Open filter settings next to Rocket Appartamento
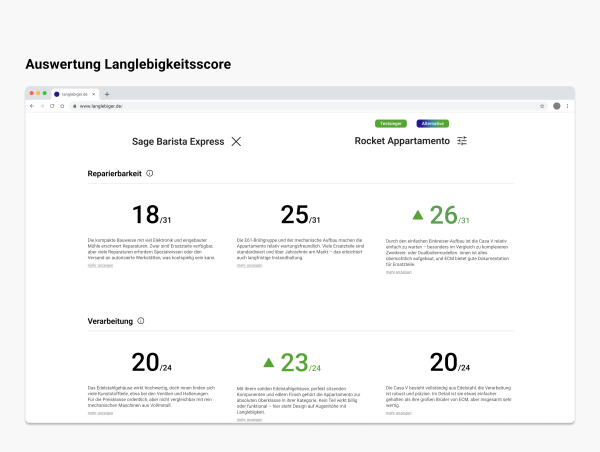The image size is (600, 452). [462, 142]
